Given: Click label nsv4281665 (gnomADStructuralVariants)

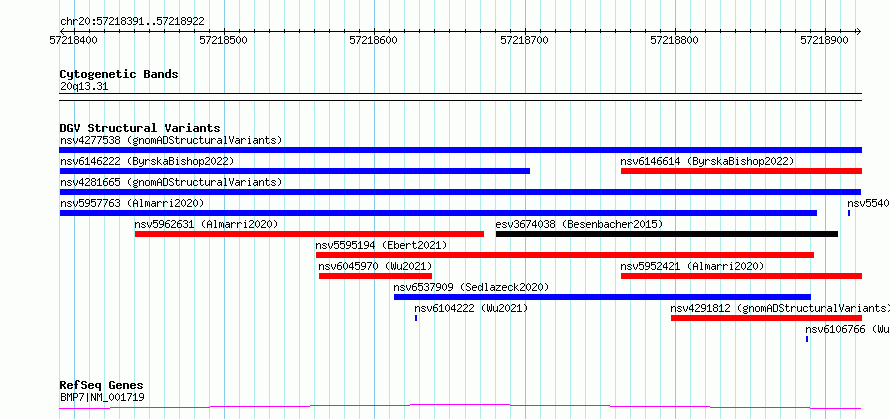Looking at the screenshot, I should [171, 182].
